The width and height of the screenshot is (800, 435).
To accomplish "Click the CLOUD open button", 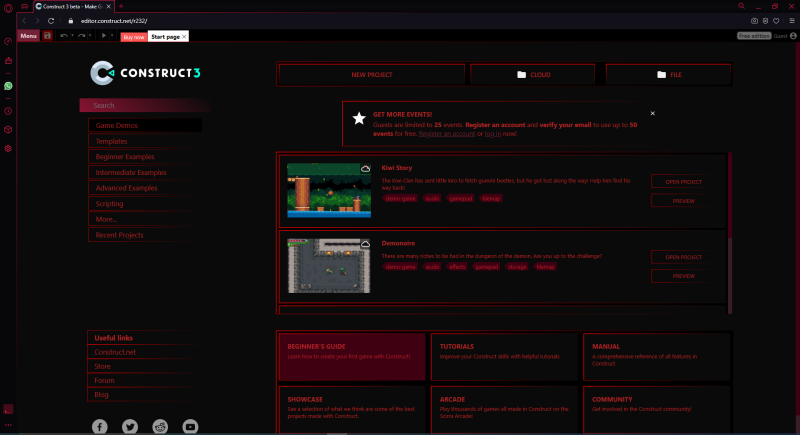I will [x=533, y=74].
